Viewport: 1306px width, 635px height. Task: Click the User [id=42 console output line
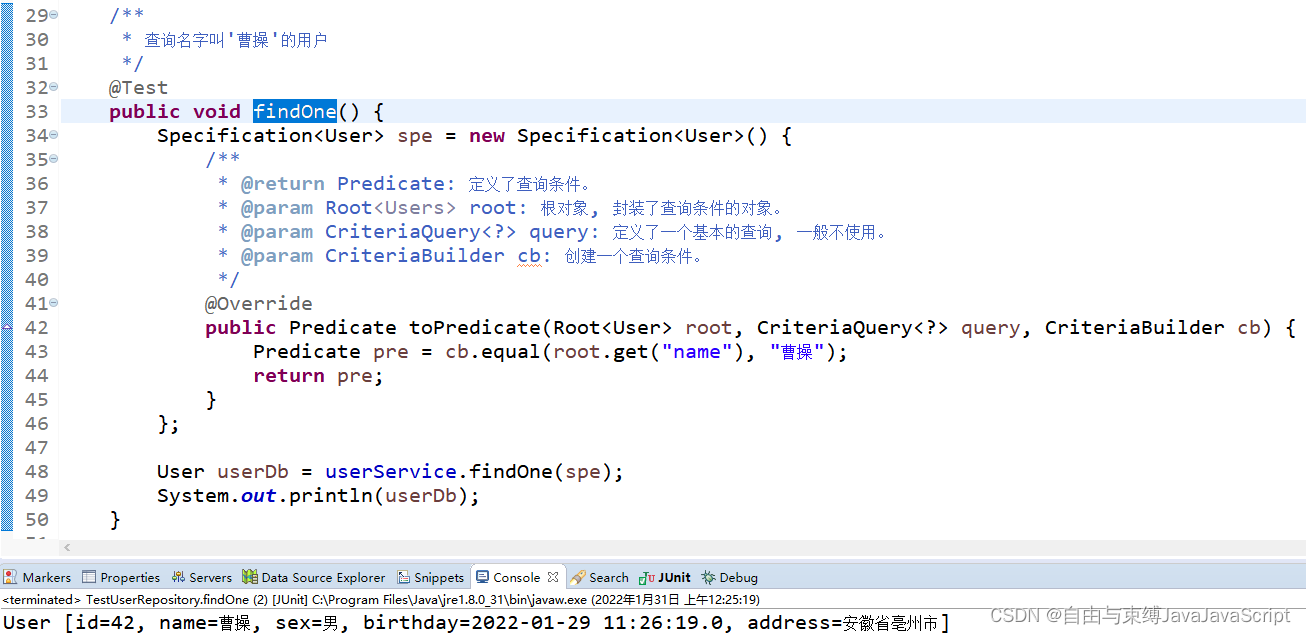476,623
